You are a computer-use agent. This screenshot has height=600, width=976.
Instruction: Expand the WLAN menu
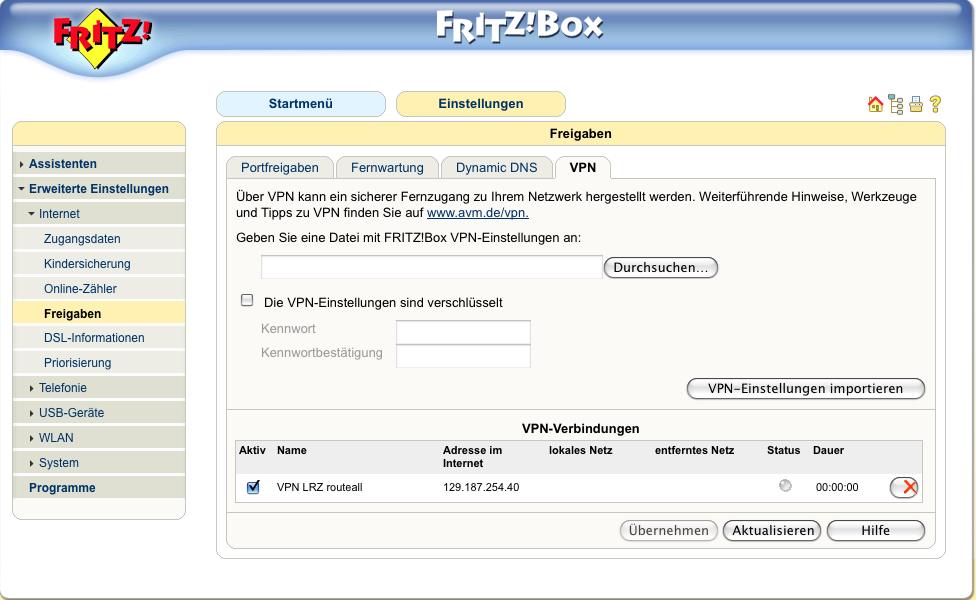point(56,438)
